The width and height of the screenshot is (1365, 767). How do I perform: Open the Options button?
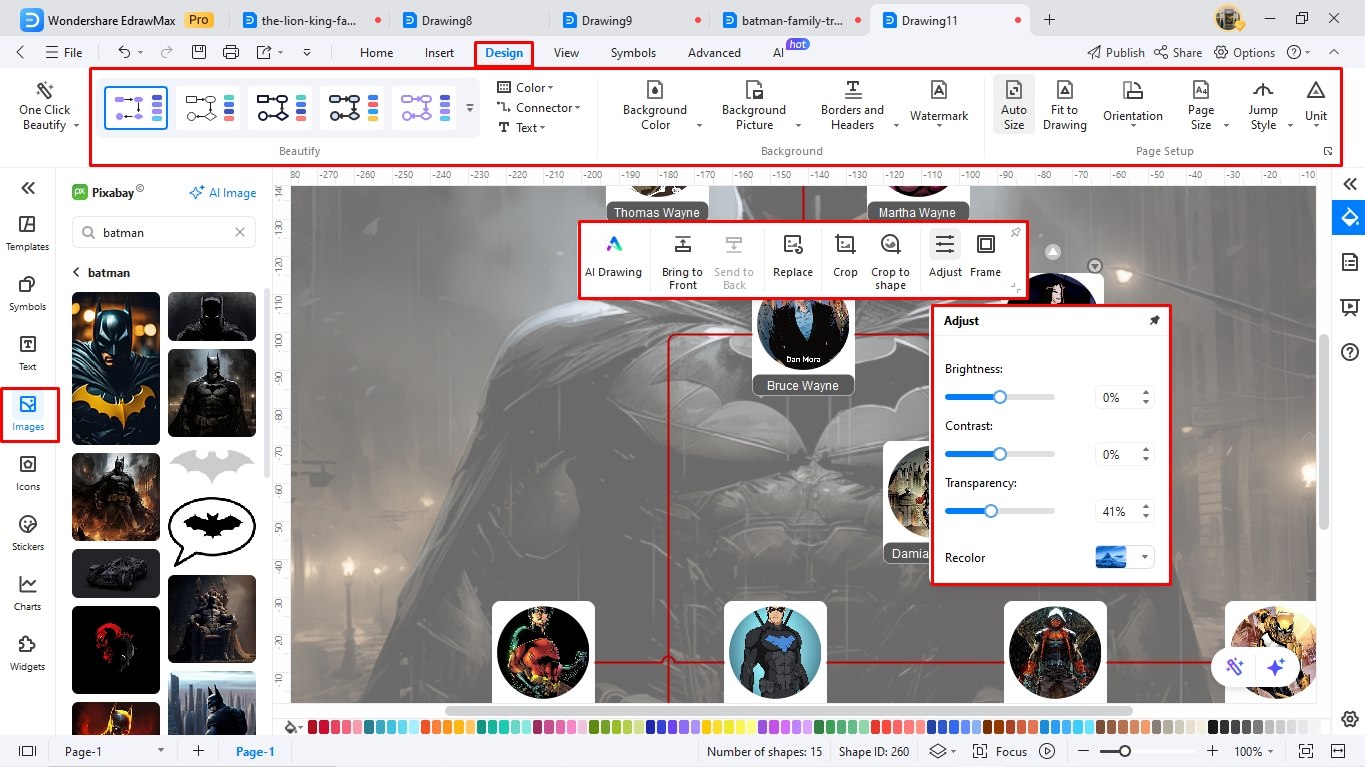tap(1245, 52)
